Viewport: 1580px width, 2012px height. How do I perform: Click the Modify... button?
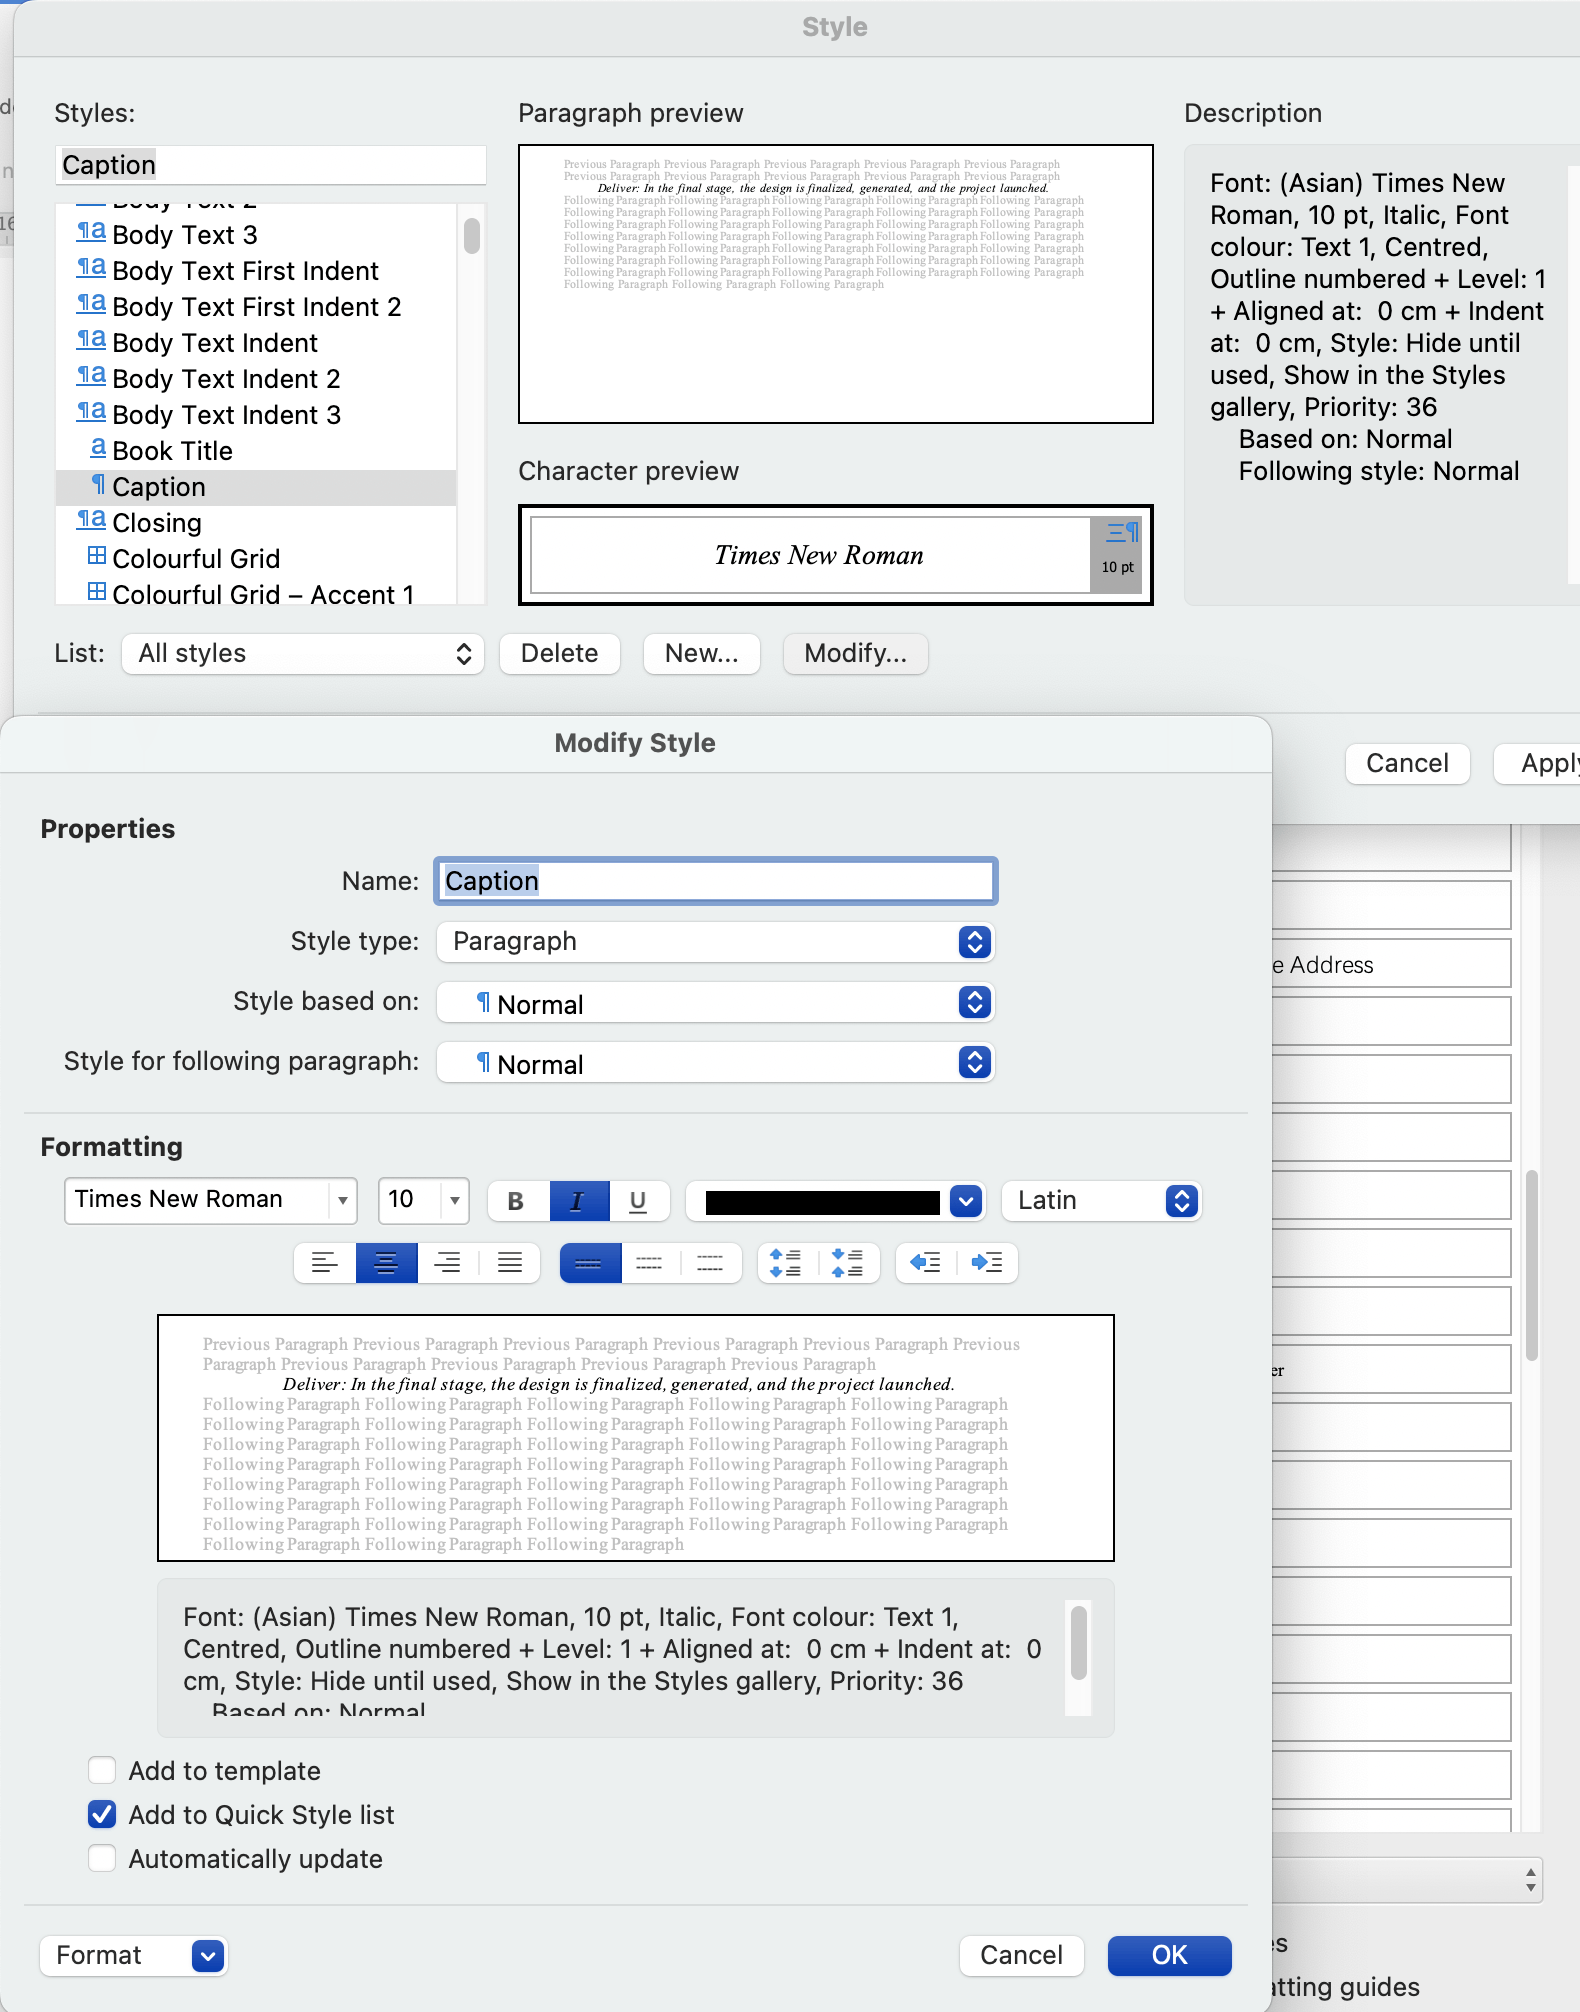coord(856,654)
